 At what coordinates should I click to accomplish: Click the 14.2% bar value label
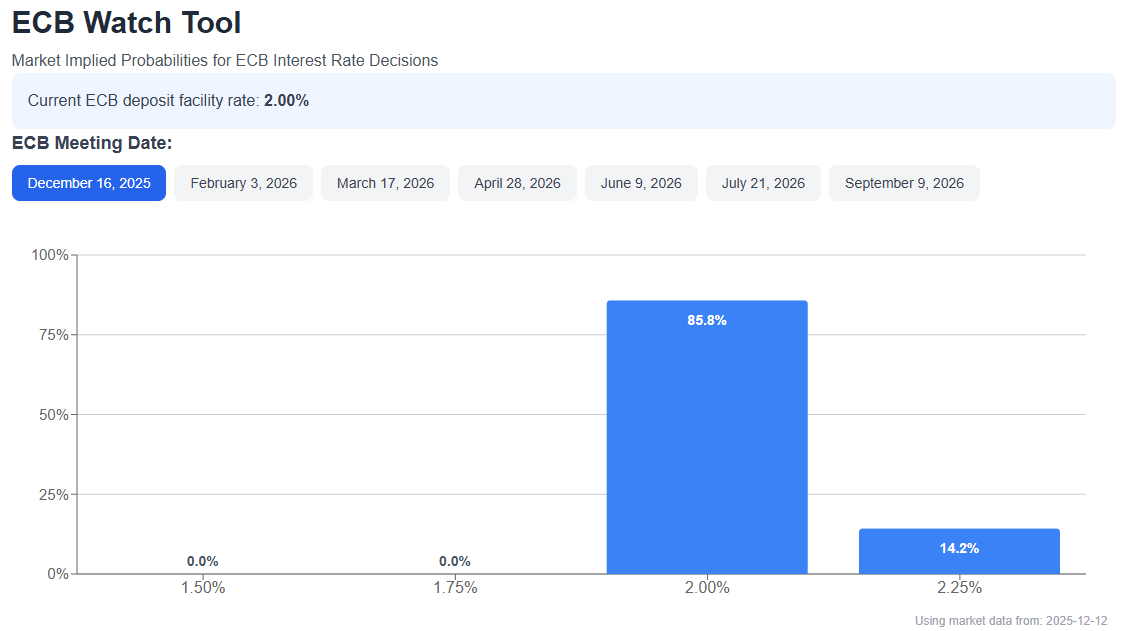[959, 548]
